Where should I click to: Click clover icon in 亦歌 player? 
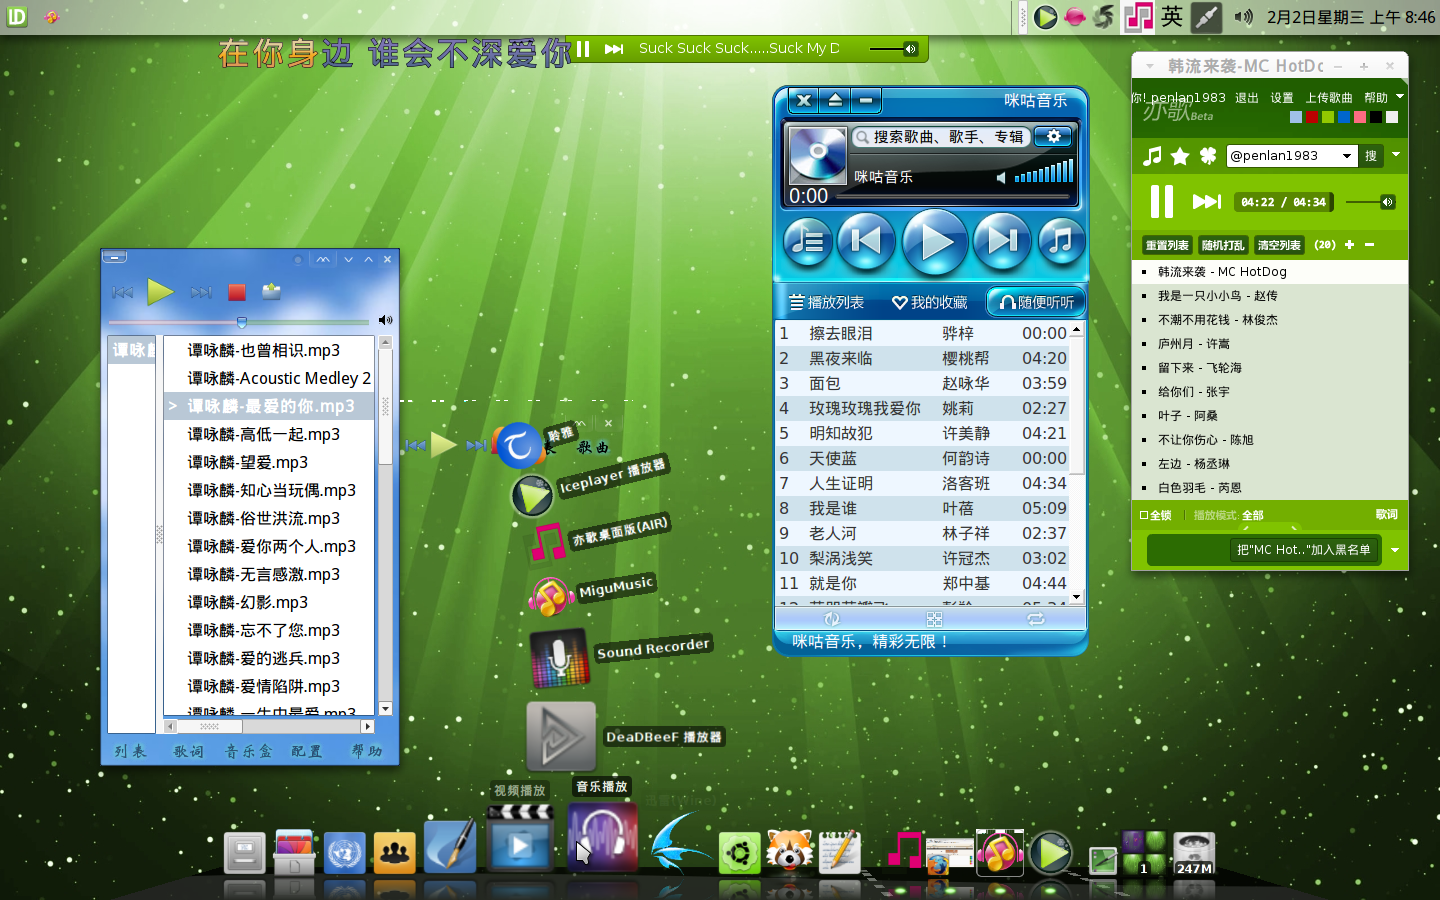coord(1208,156)
